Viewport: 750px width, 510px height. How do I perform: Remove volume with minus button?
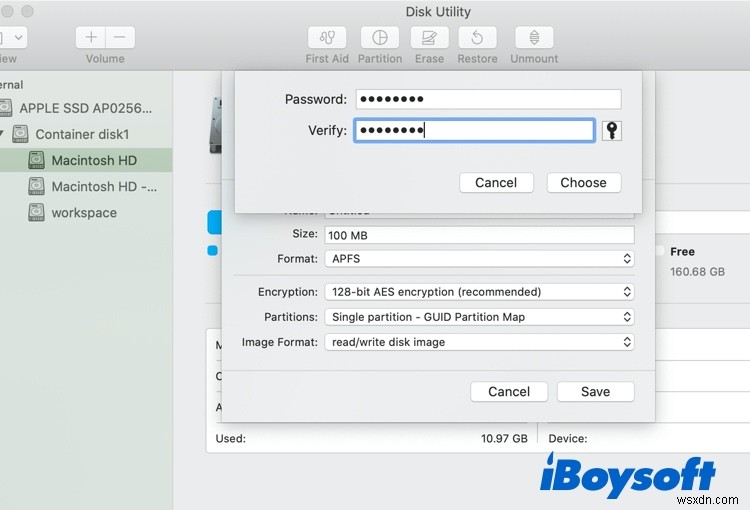(120, 37)
